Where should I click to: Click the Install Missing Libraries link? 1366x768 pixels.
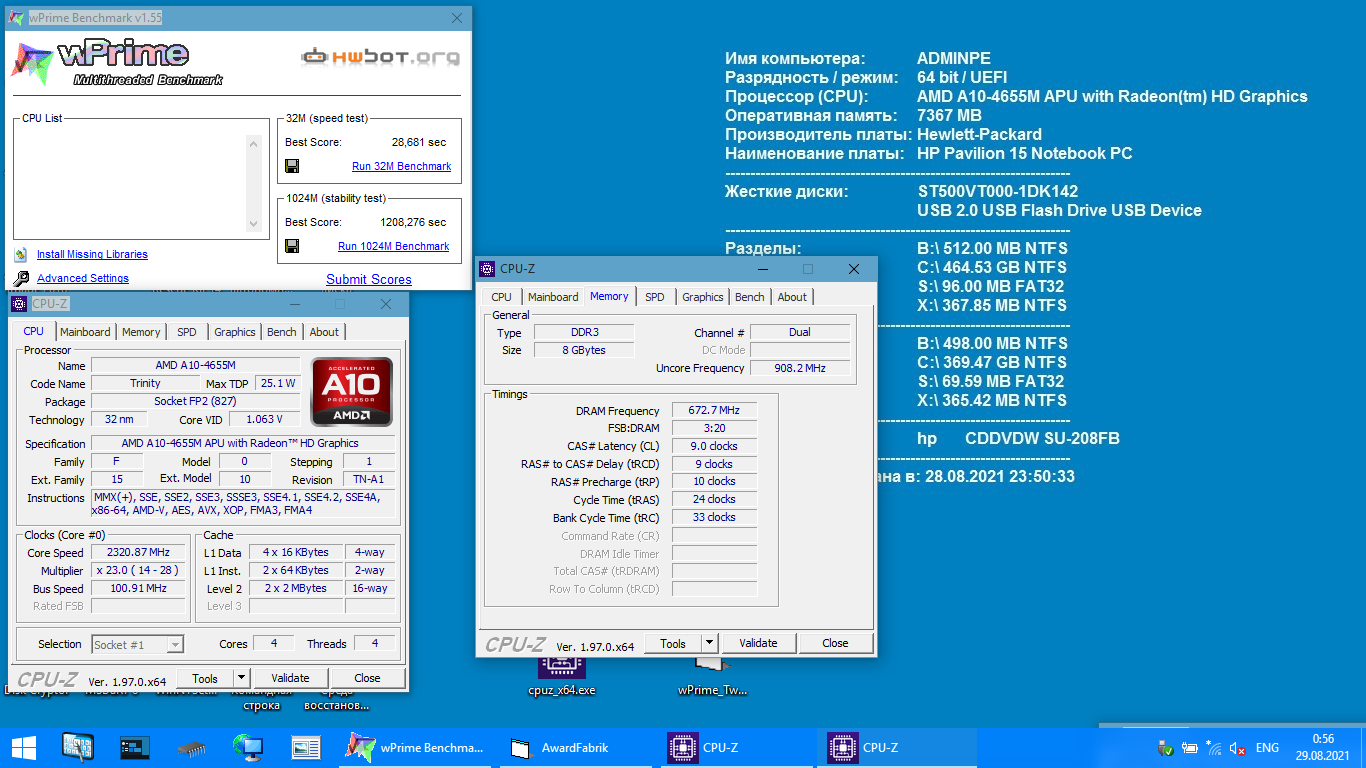92,254
